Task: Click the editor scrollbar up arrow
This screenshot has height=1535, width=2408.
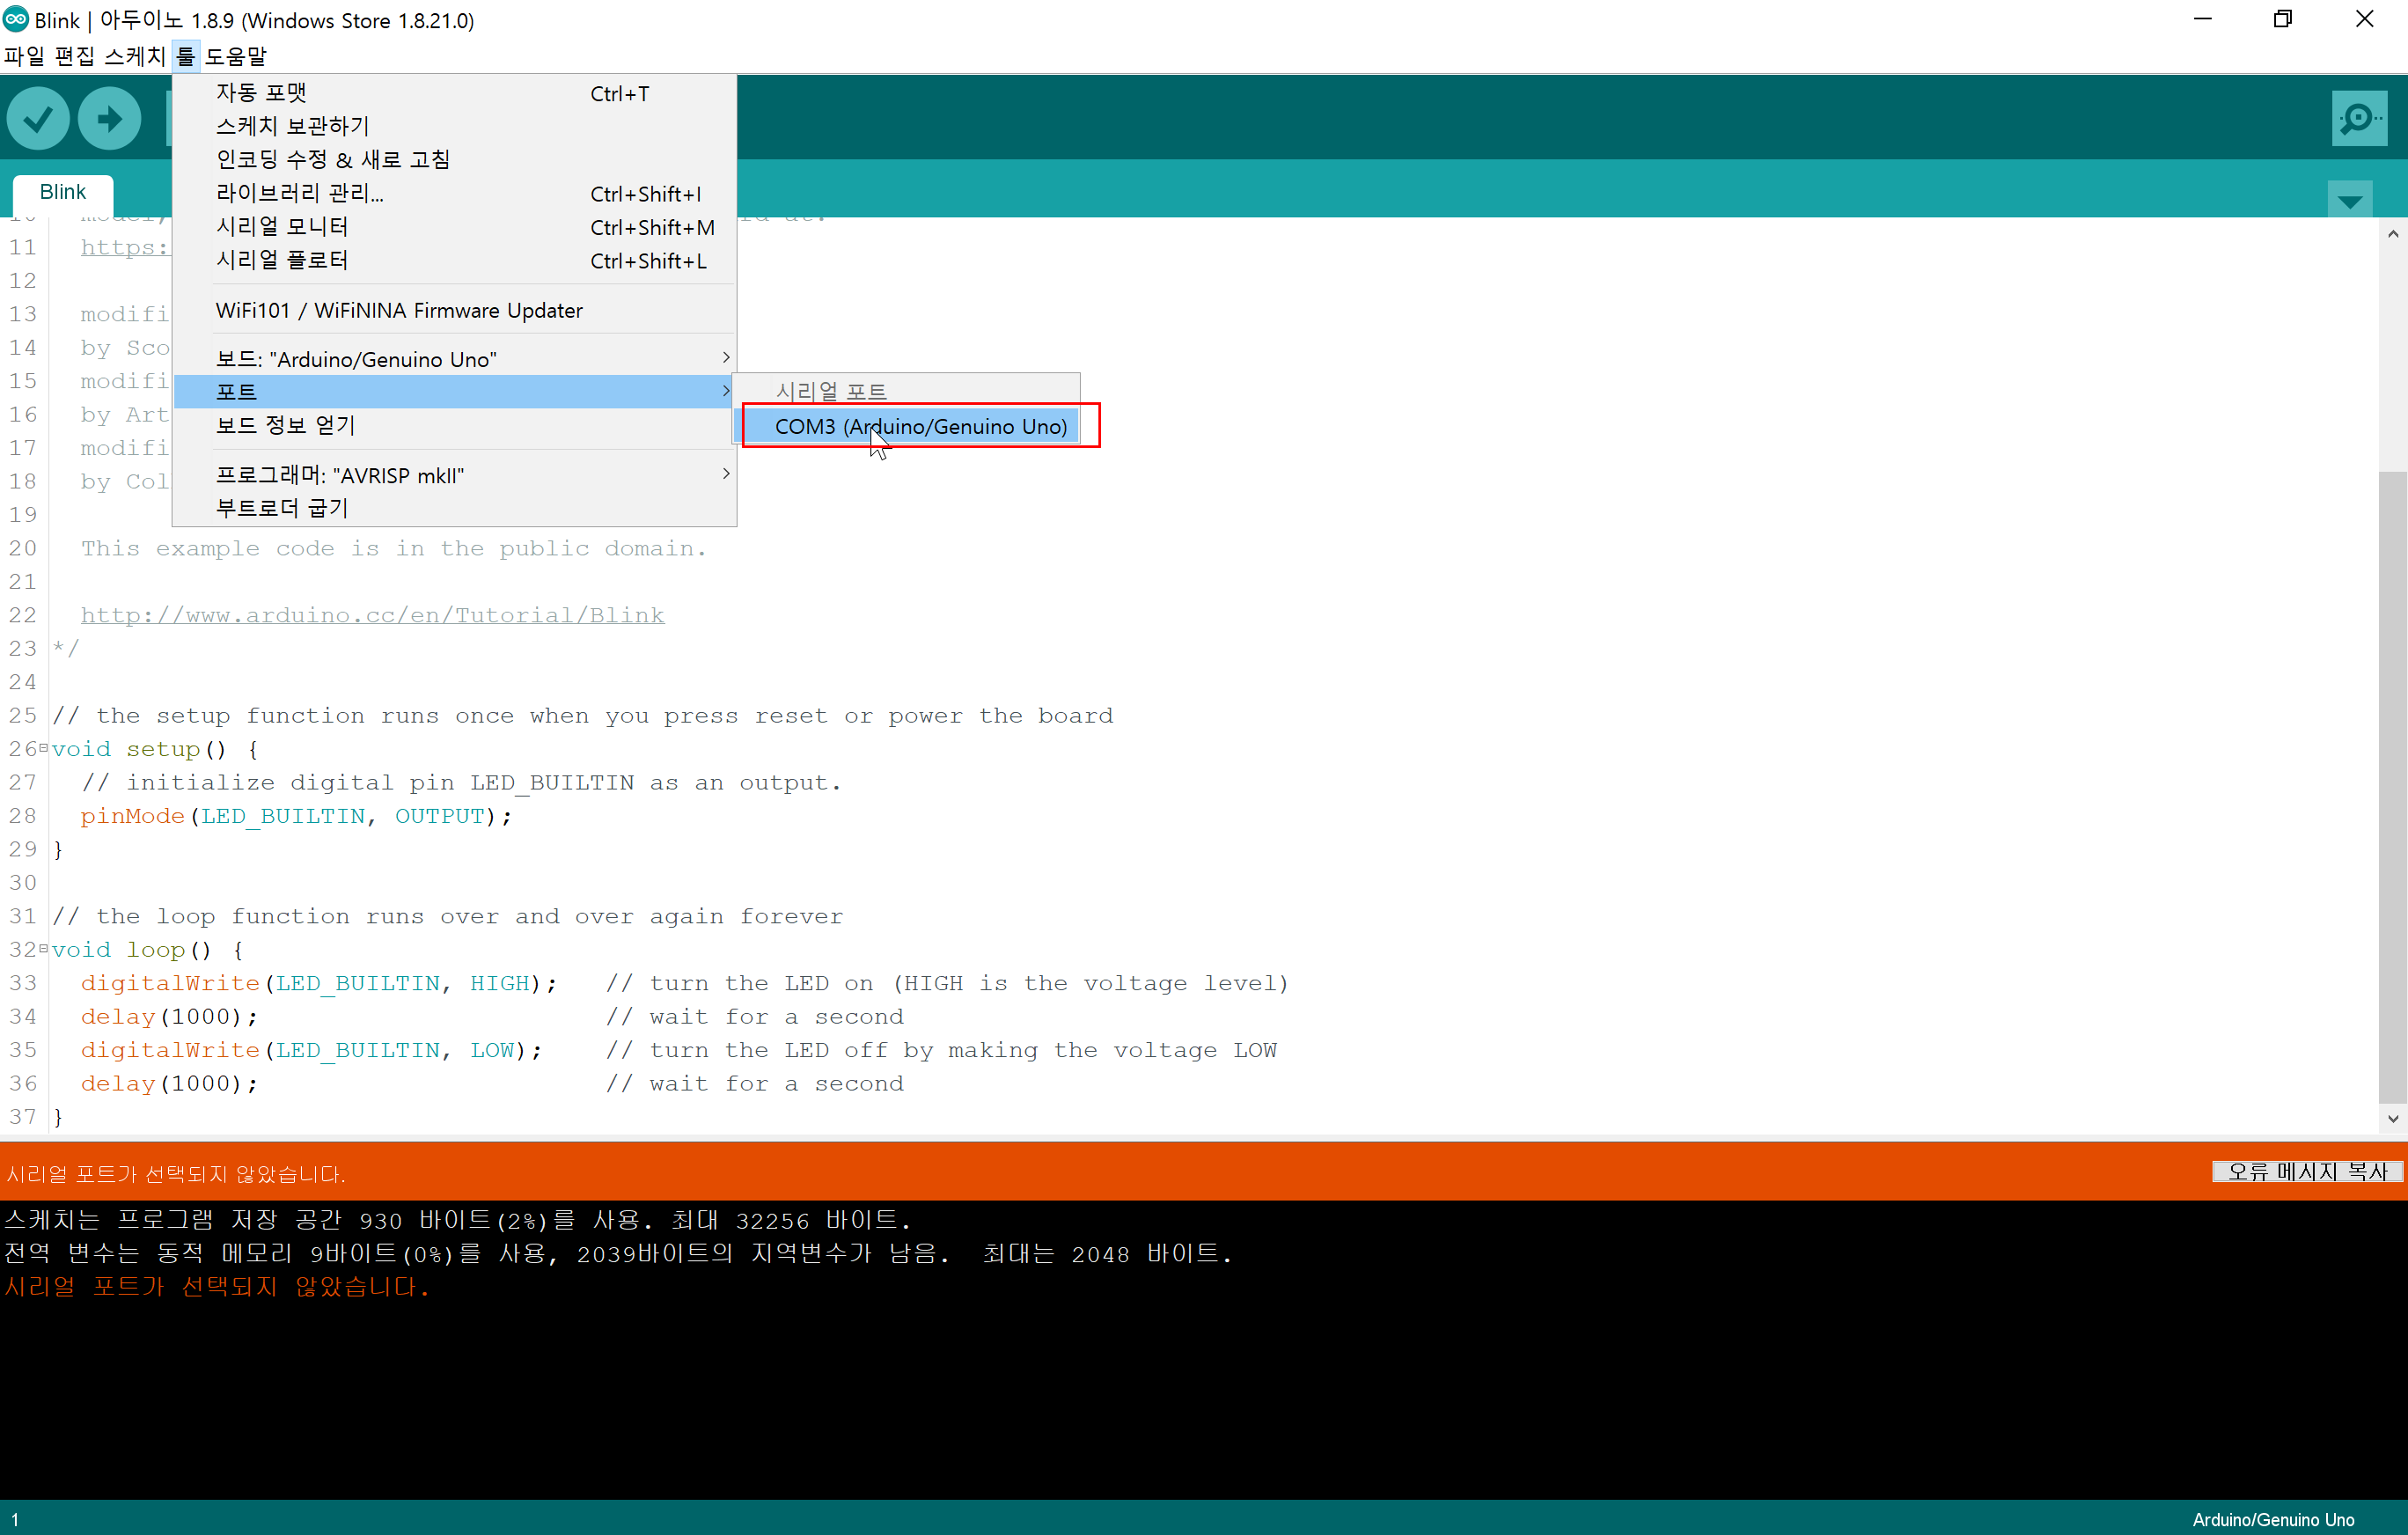Action: (2392, 234)
